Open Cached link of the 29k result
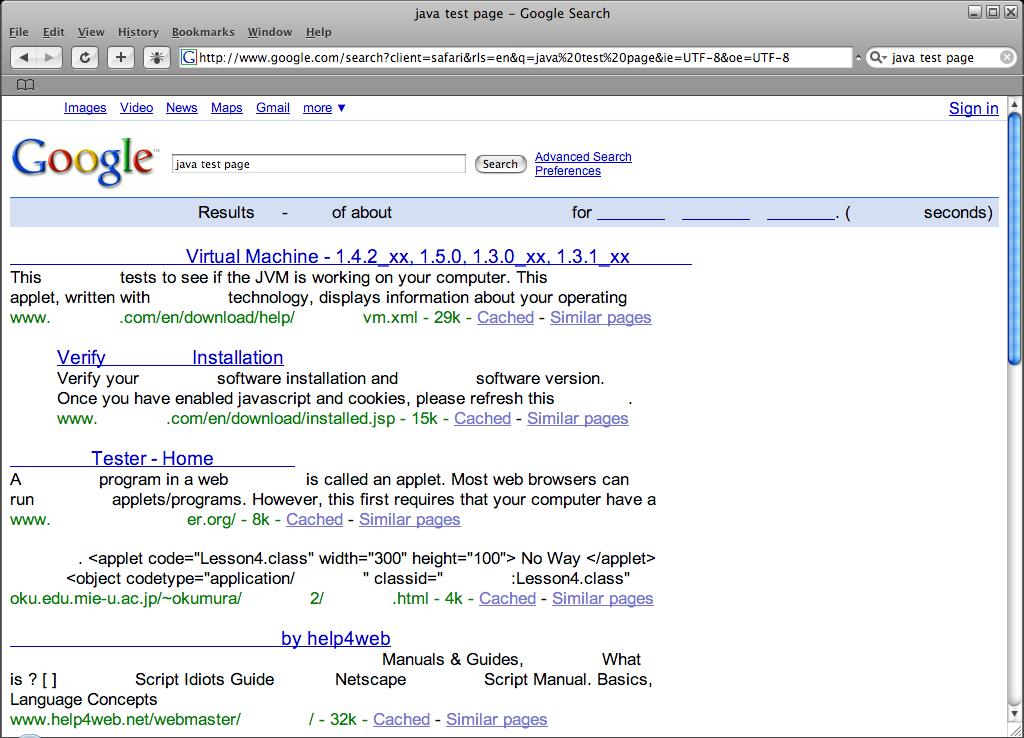The width and height of the screenshot is (1024, 738). 505,317
